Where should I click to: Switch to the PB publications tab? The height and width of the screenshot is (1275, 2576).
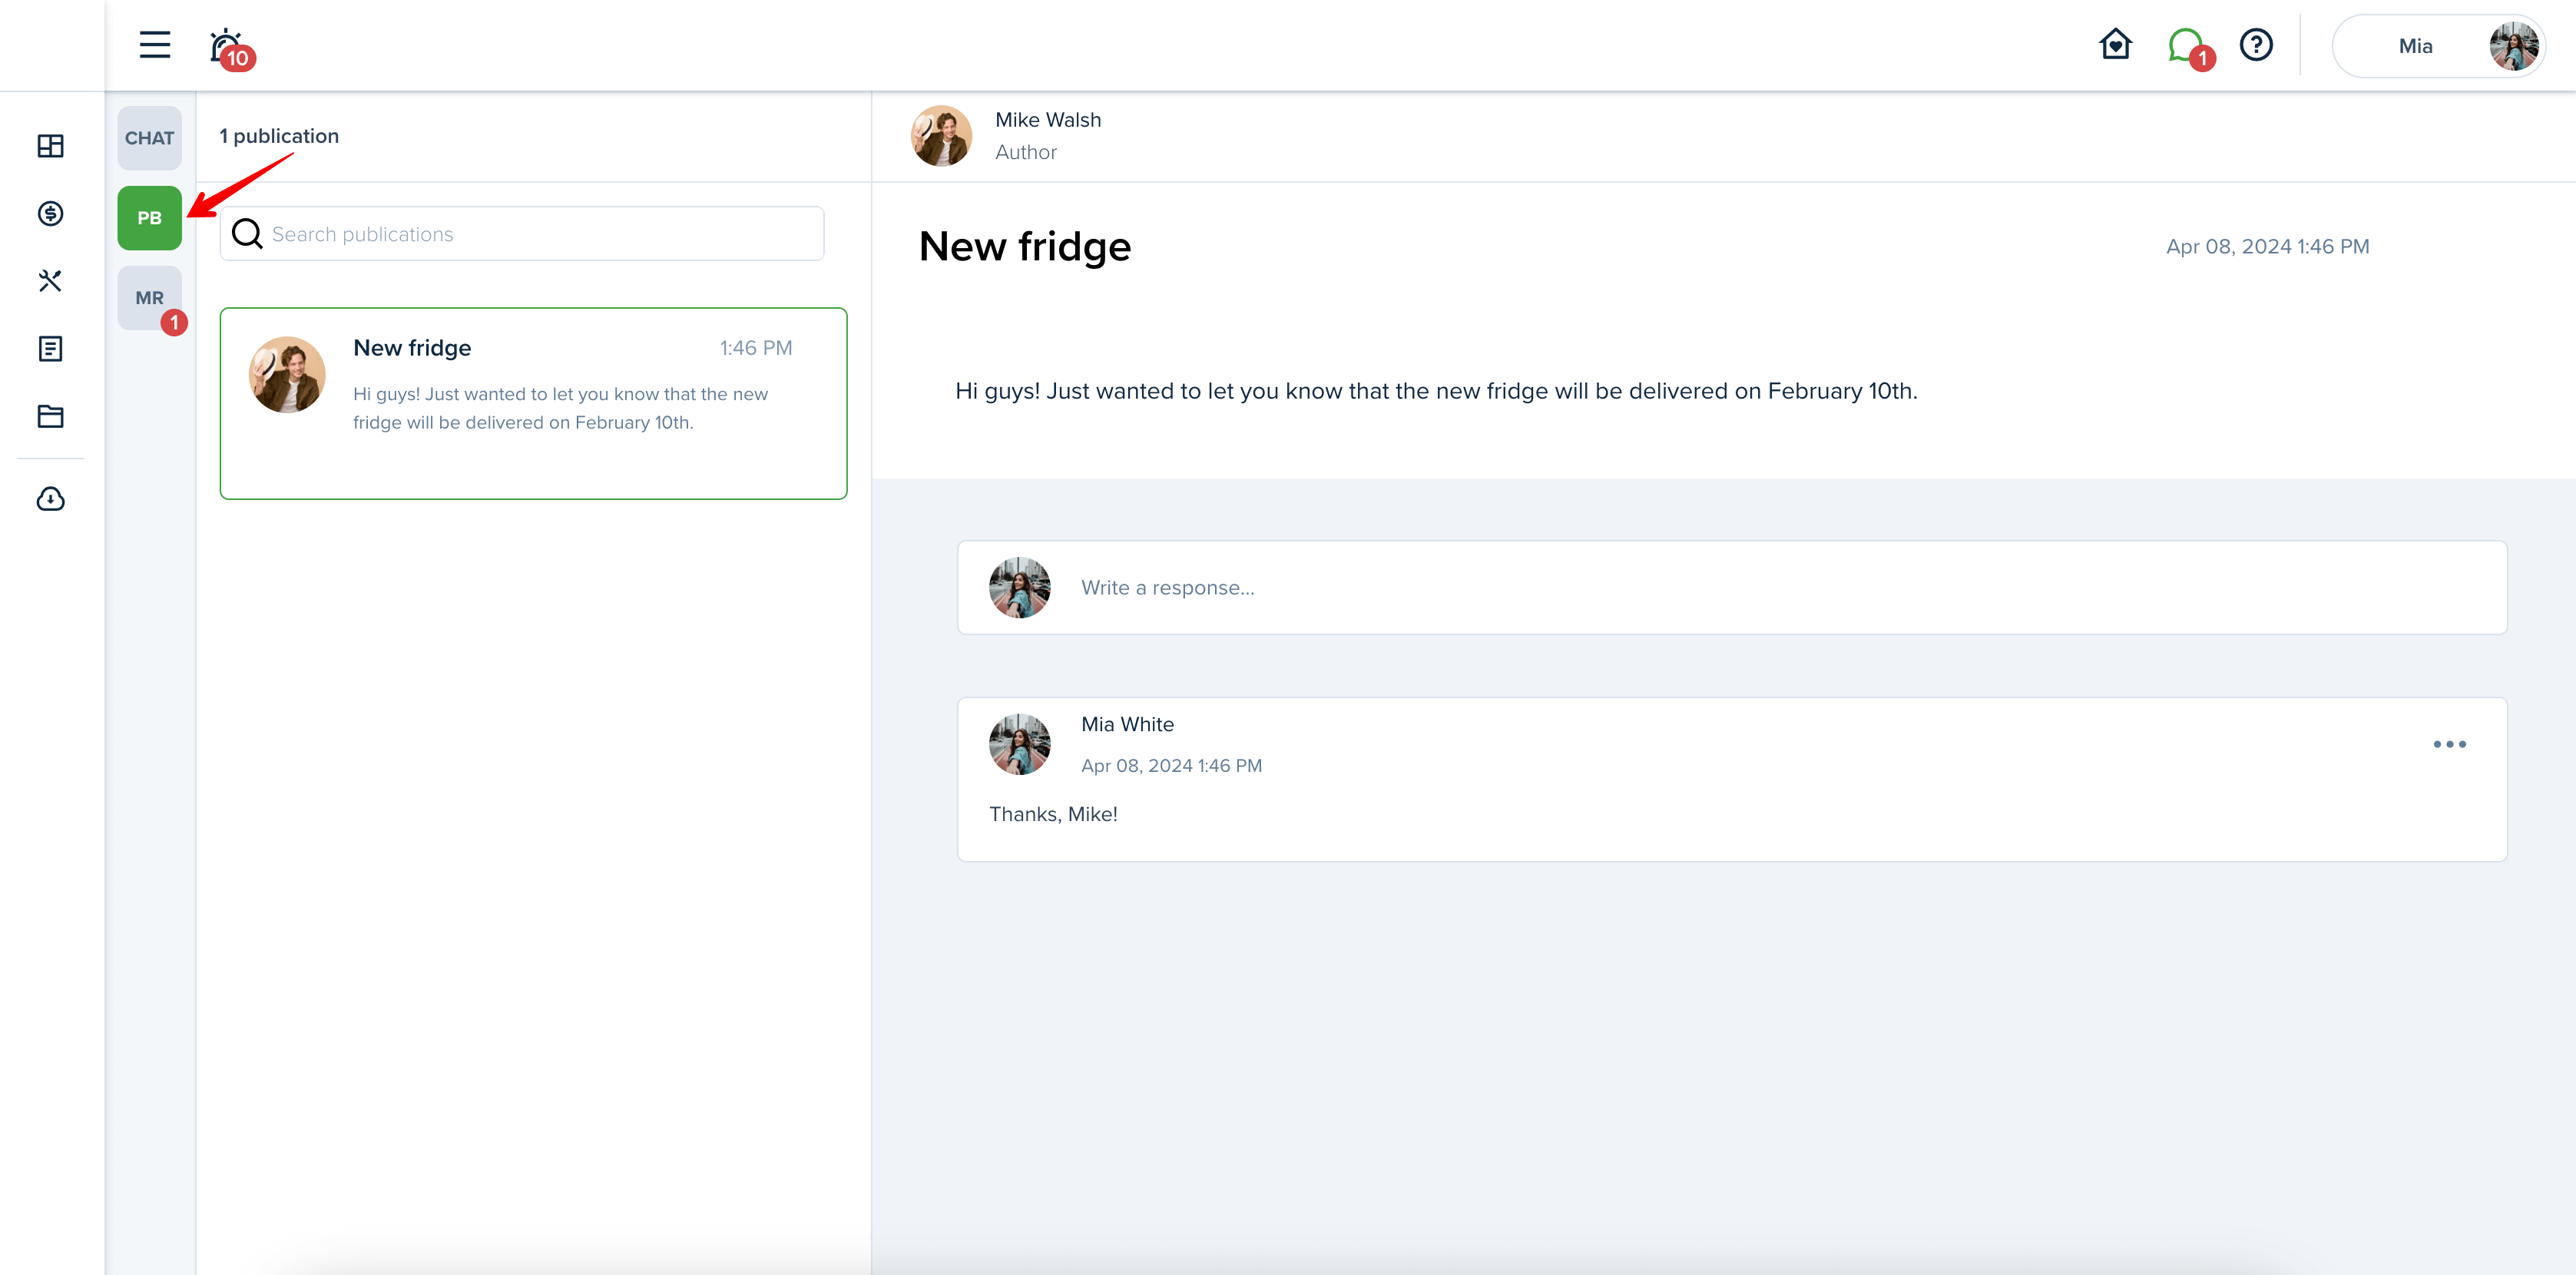(149, 218)
